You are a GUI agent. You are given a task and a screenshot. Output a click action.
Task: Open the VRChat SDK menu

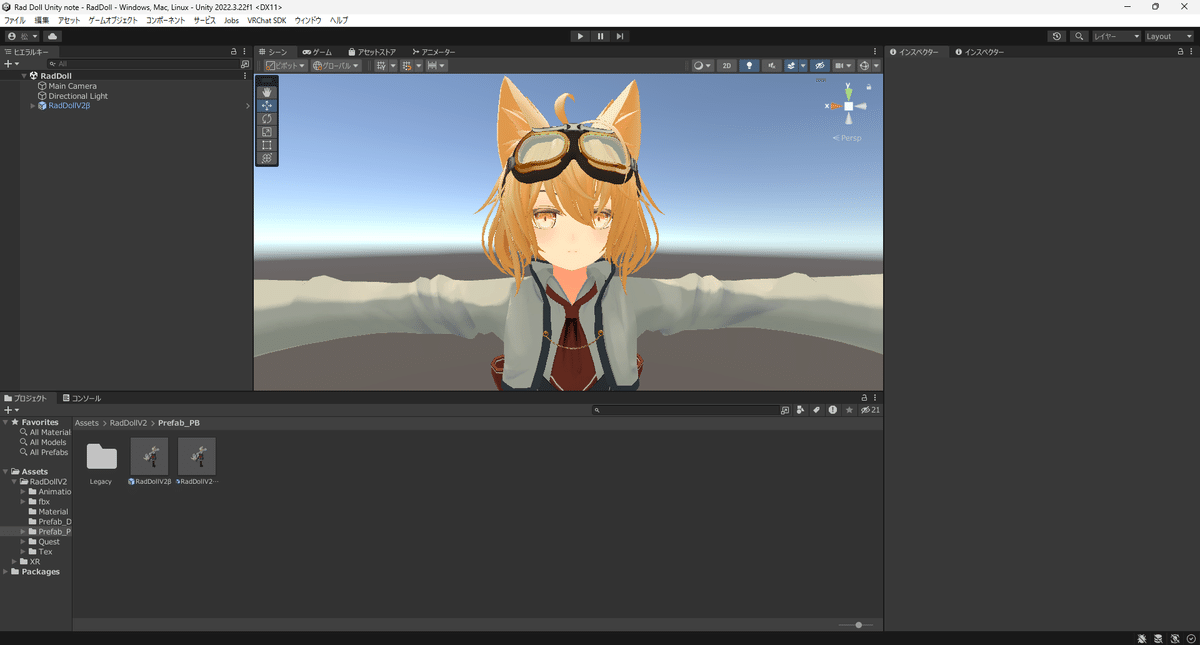click(268, 20)
